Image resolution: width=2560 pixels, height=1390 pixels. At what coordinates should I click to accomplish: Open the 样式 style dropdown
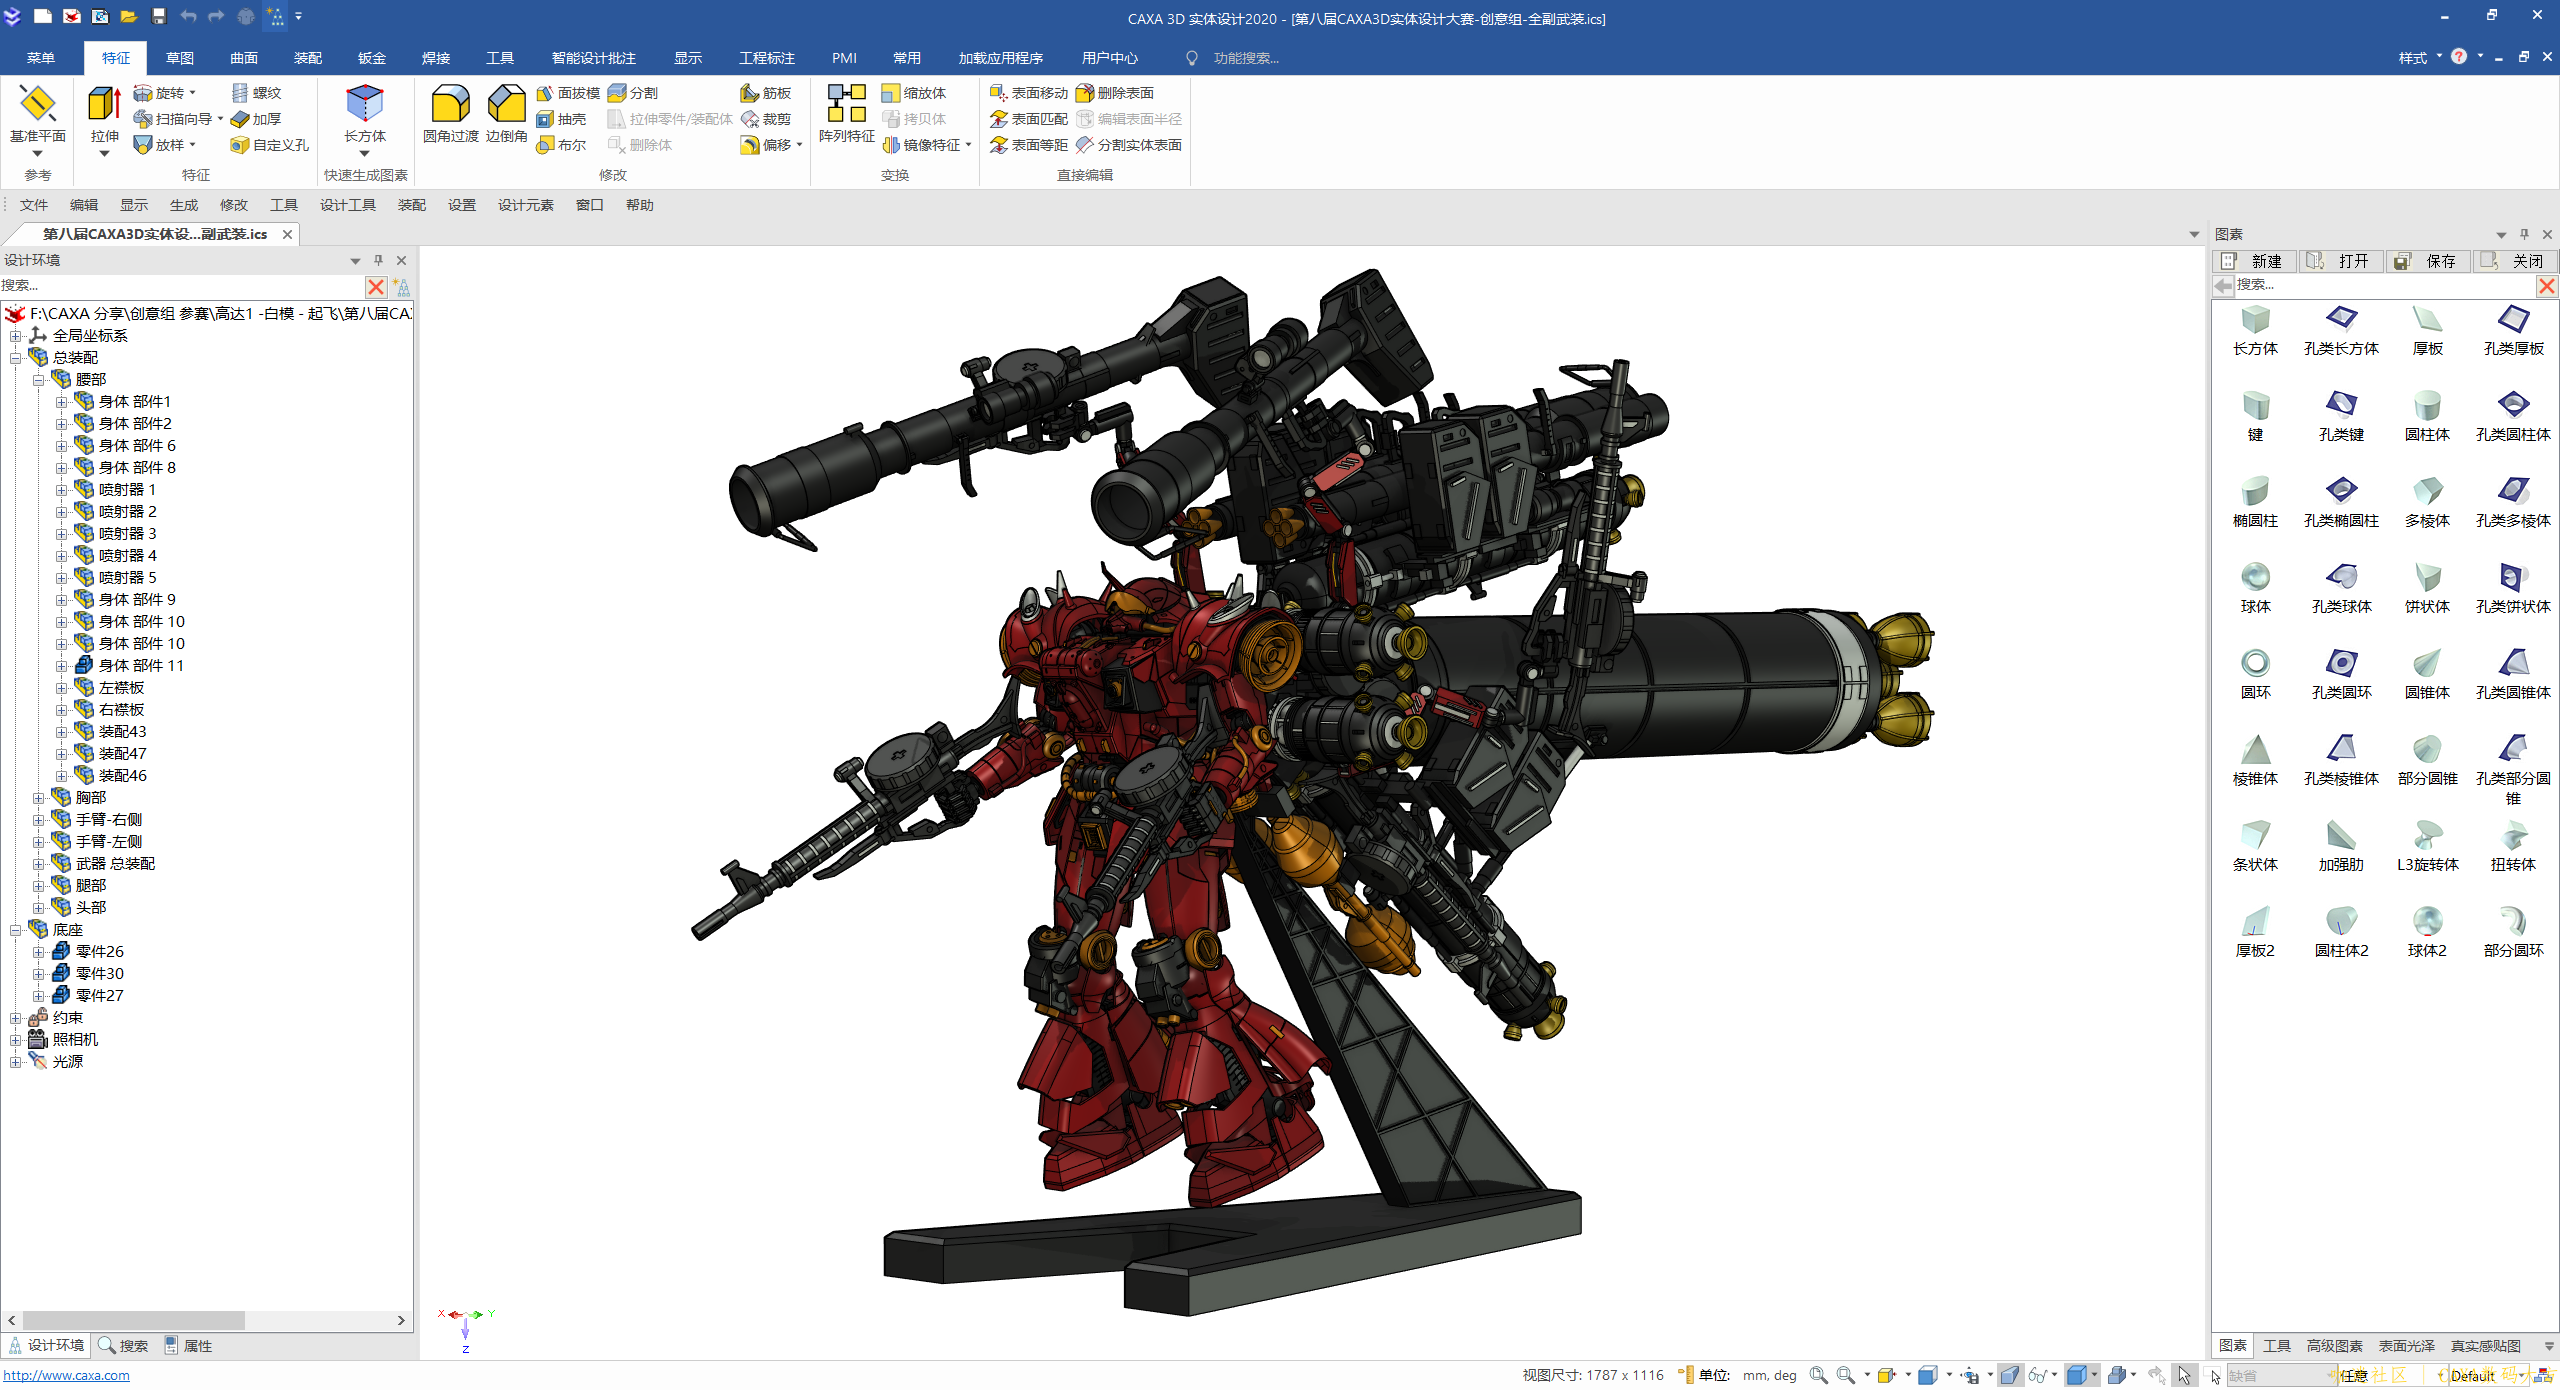click(2421, 58)
